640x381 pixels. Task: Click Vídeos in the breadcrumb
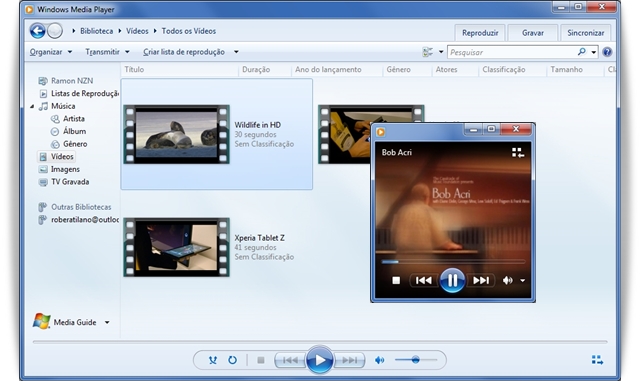137,31
